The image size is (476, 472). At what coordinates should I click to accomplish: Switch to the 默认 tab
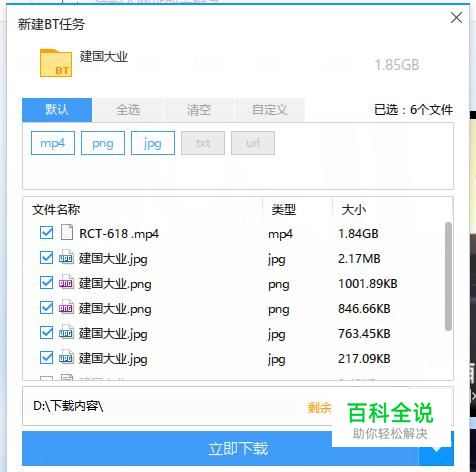[x=57, y=110]
